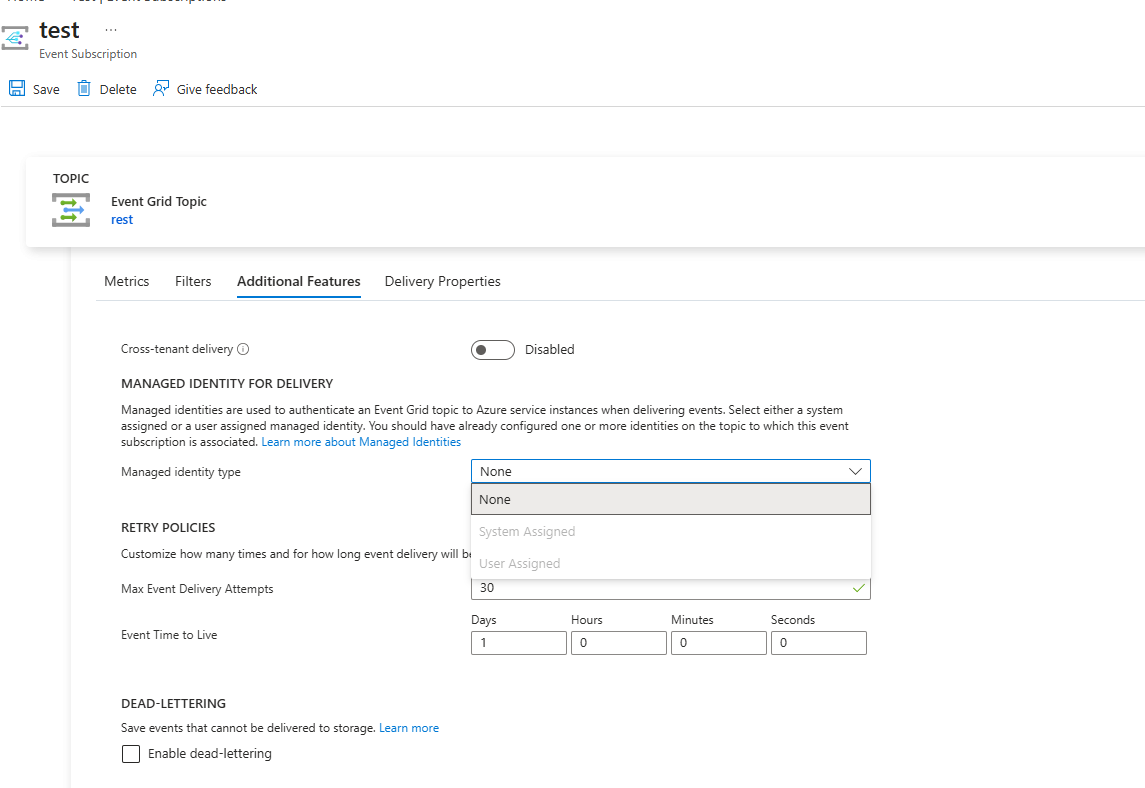Click the Cross-tenant delivery label
Screen dimensions: 1145x788
pyautogui.click(x=177, y=349)
